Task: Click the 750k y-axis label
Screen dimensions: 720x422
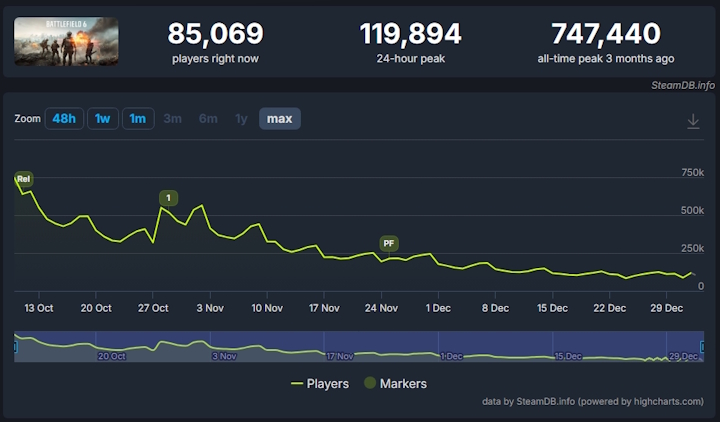Action: (x=692, y=173)
